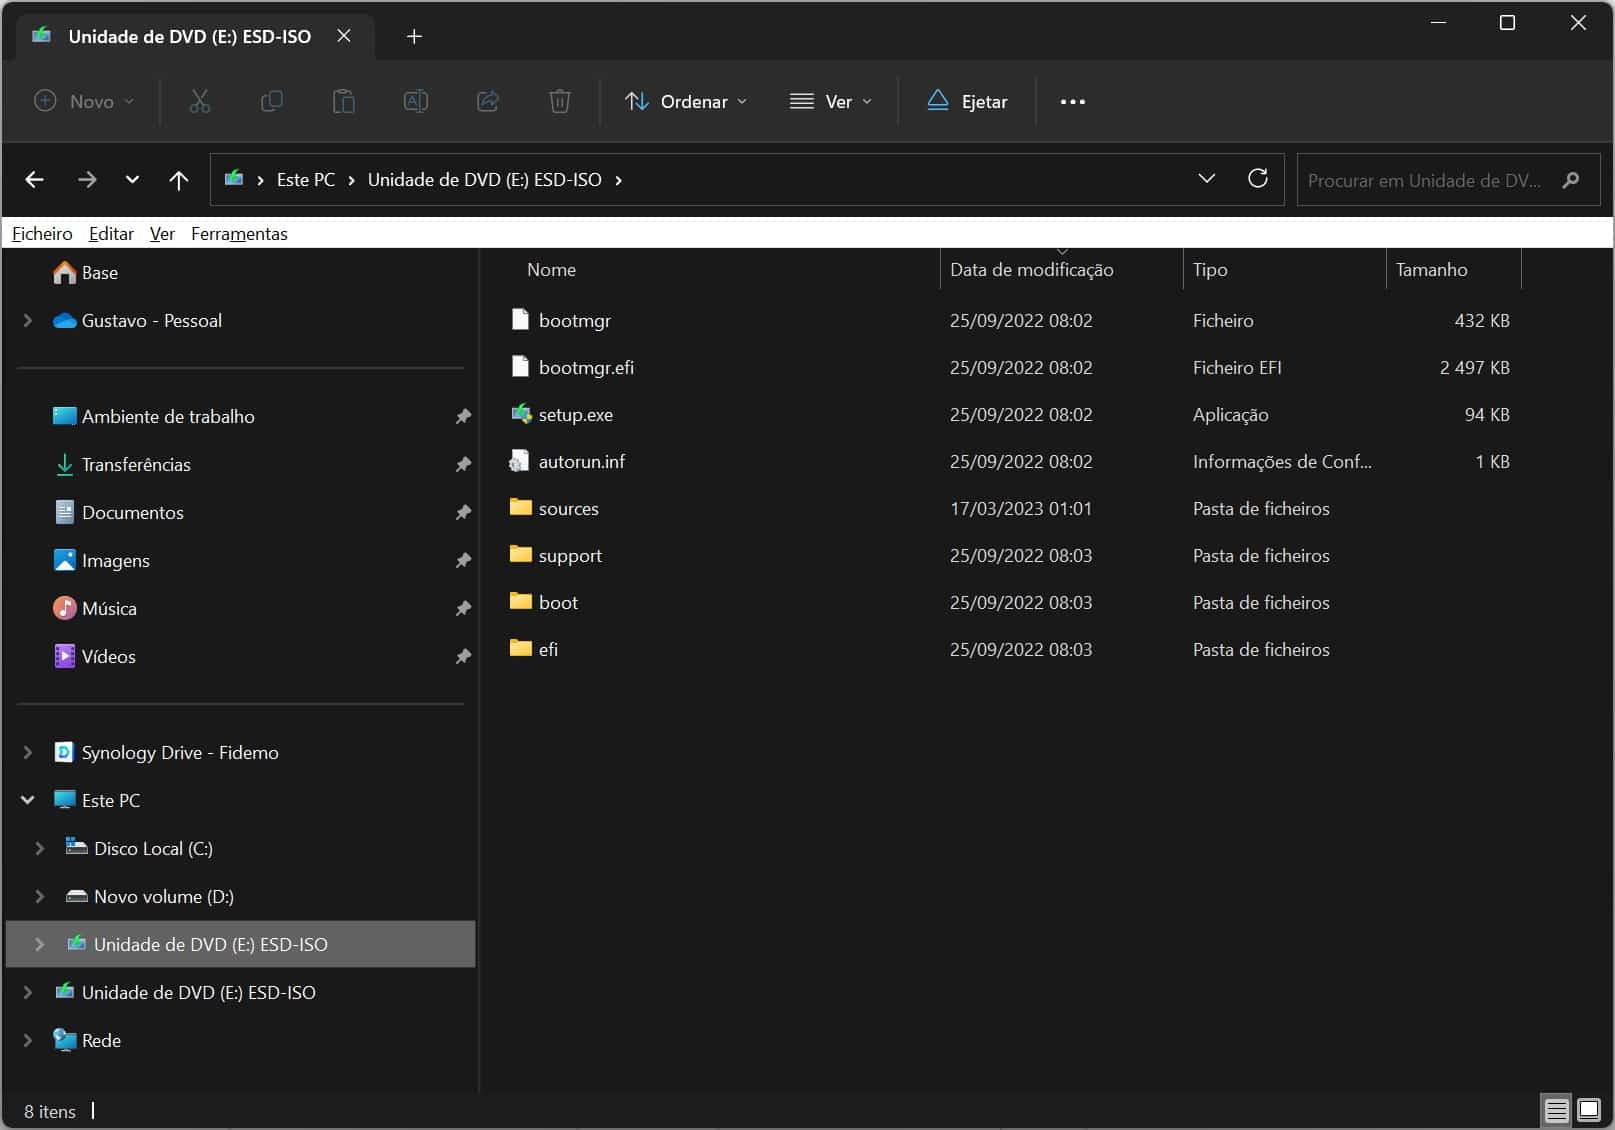The width and height of the screenshot is (1615, 1130).
Task: Select the autorun.inf file icon
Action: pos(520,460)
